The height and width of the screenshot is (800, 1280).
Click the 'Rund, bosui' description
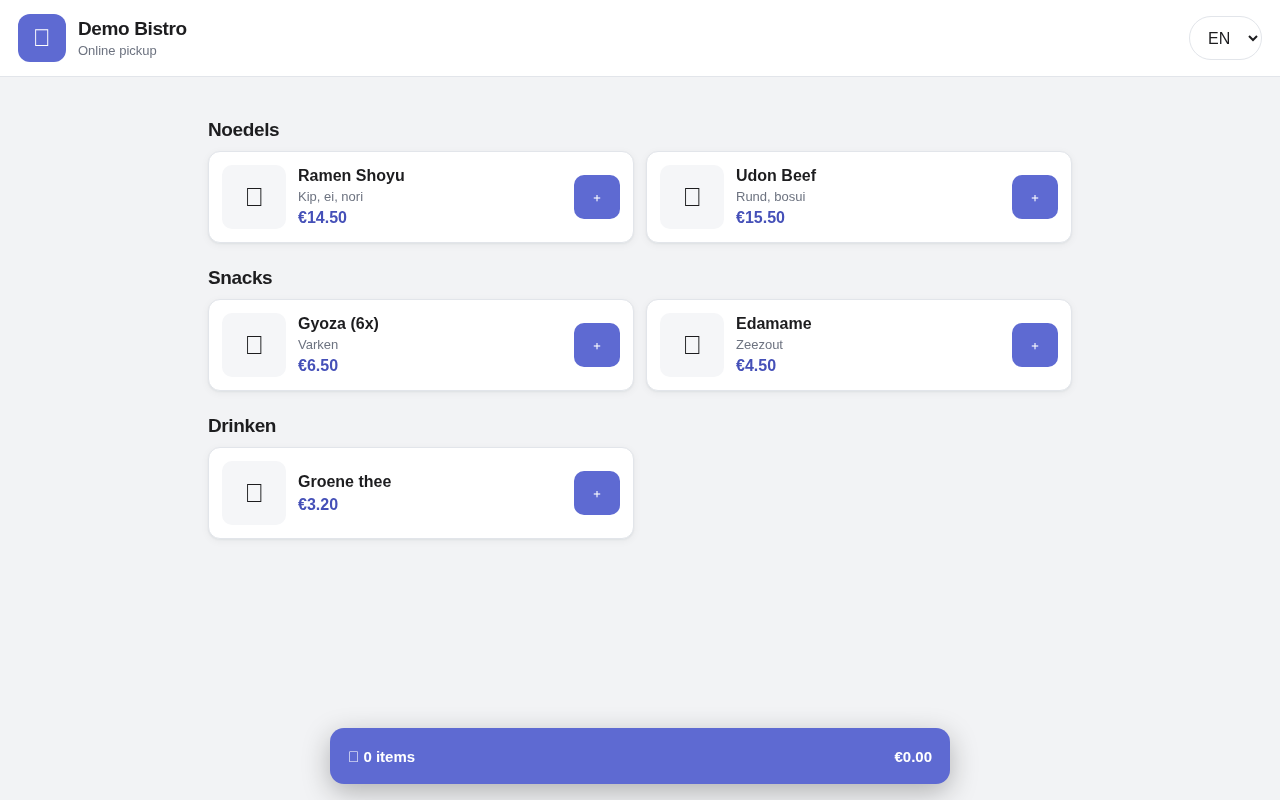[770, 197]
